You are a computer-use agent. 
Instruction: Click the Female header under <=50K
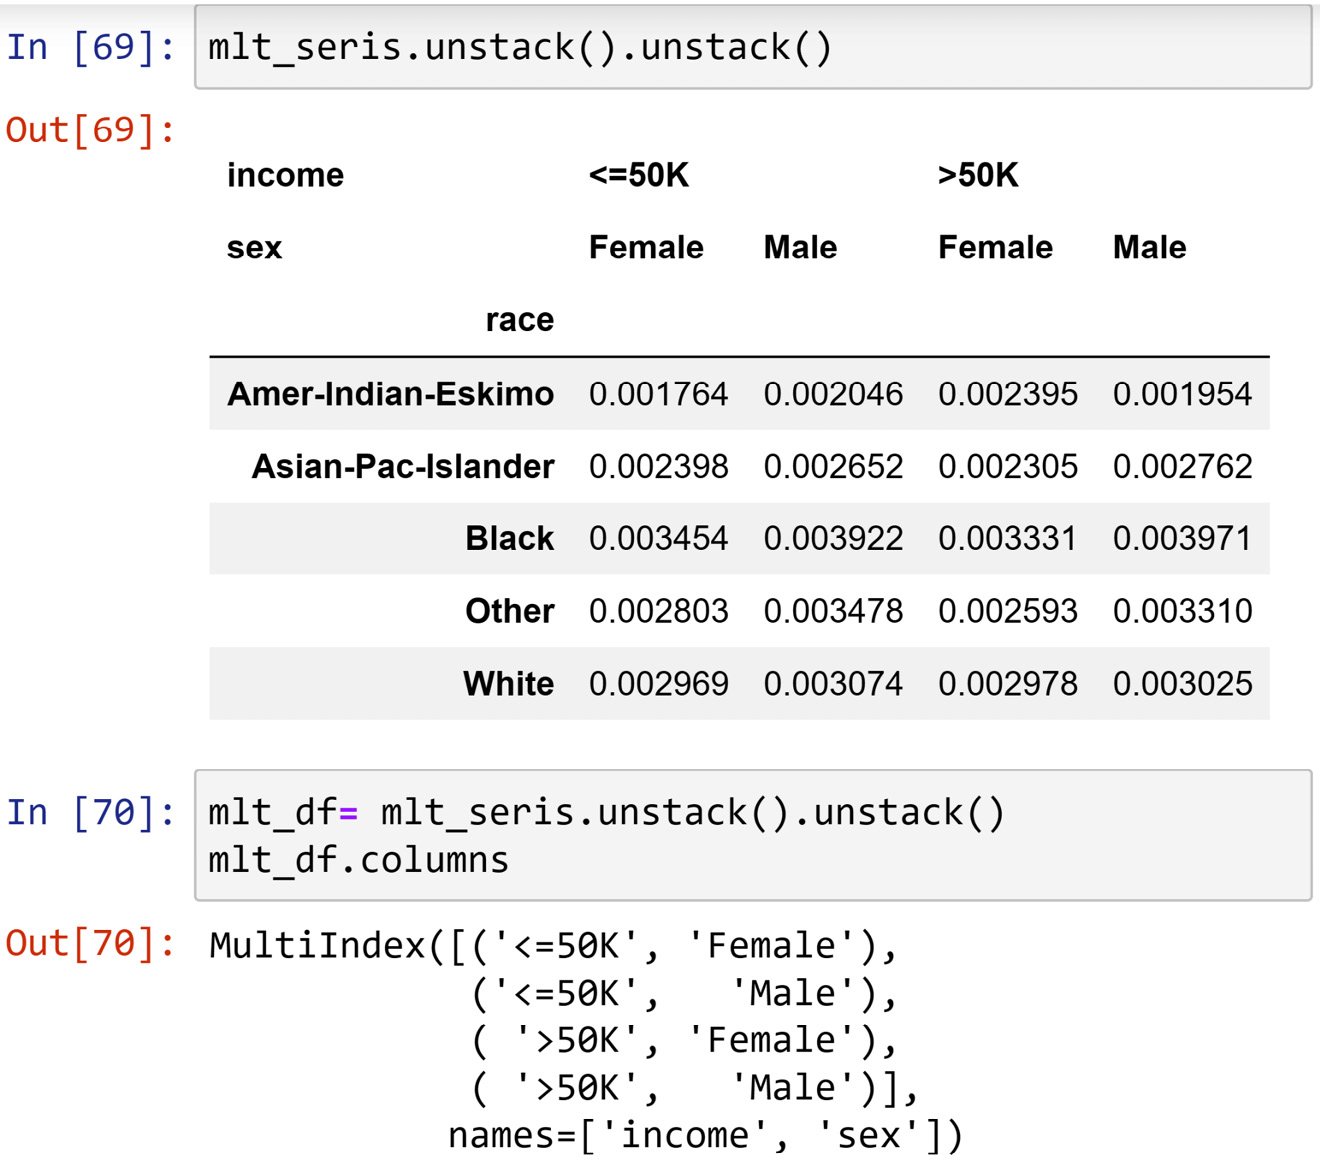[646, 247]
